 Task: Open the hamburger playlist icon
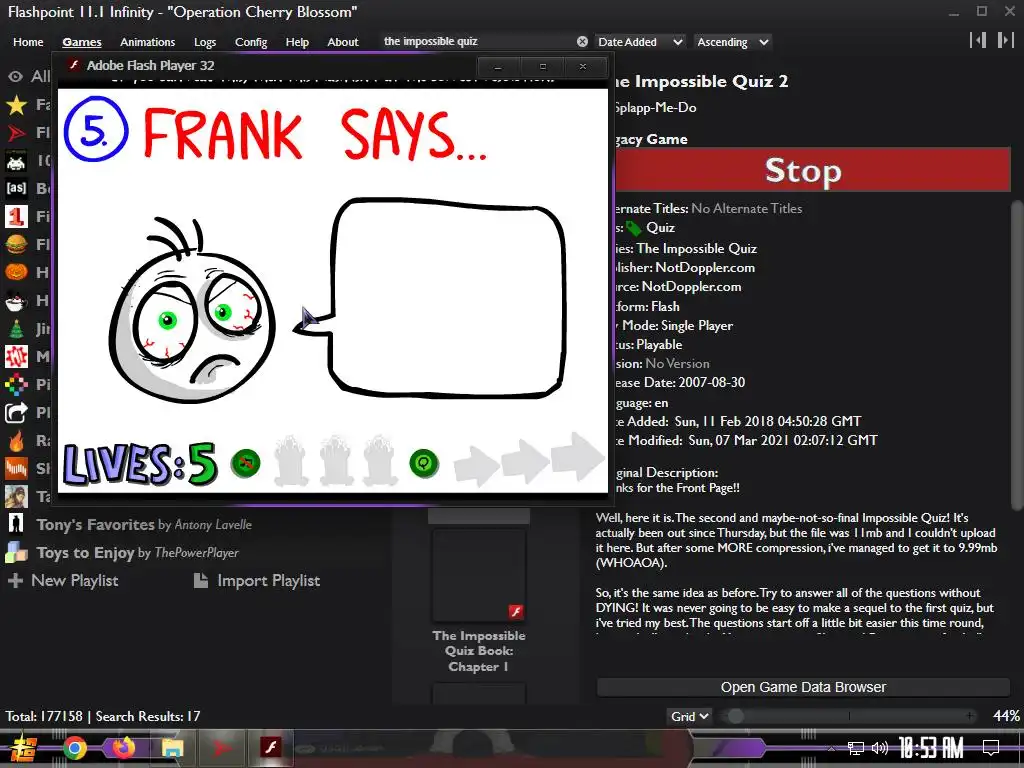tap(16, 244)
